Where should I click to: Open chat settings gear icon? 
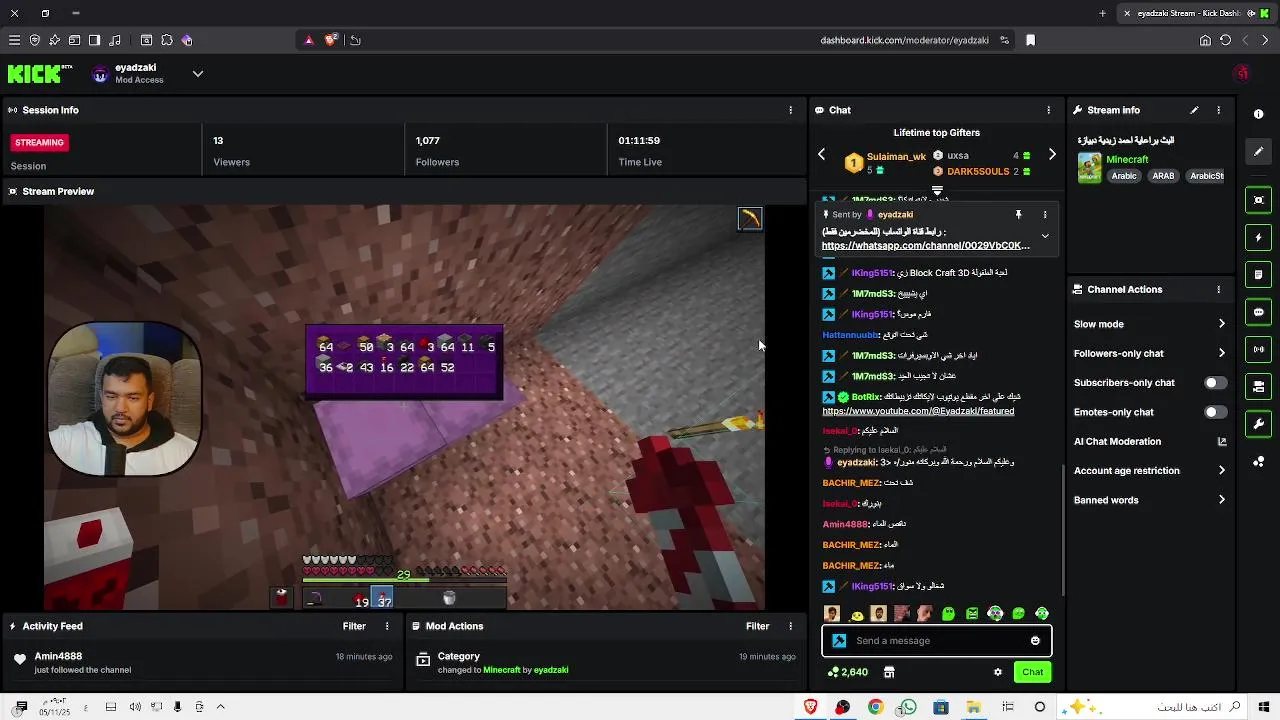click(998, 672)
